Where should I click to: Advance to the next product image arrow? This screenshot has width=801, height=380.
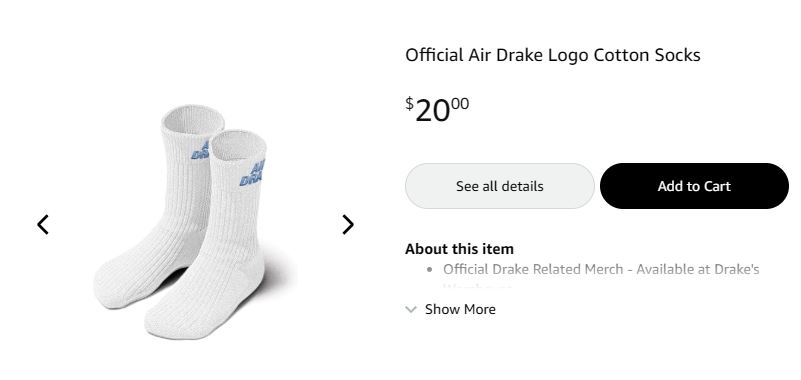pyautogui.click(x=348, y=224)
